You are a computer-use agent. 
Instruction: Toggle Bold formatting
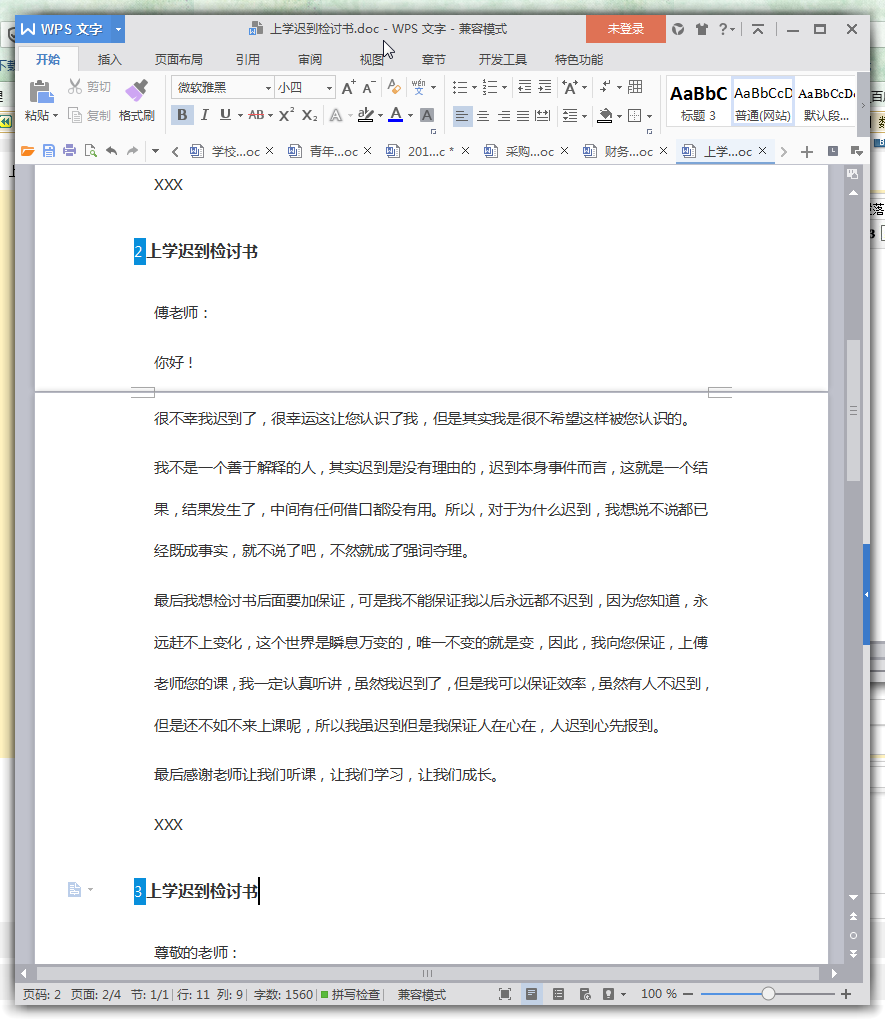point(182,115)
